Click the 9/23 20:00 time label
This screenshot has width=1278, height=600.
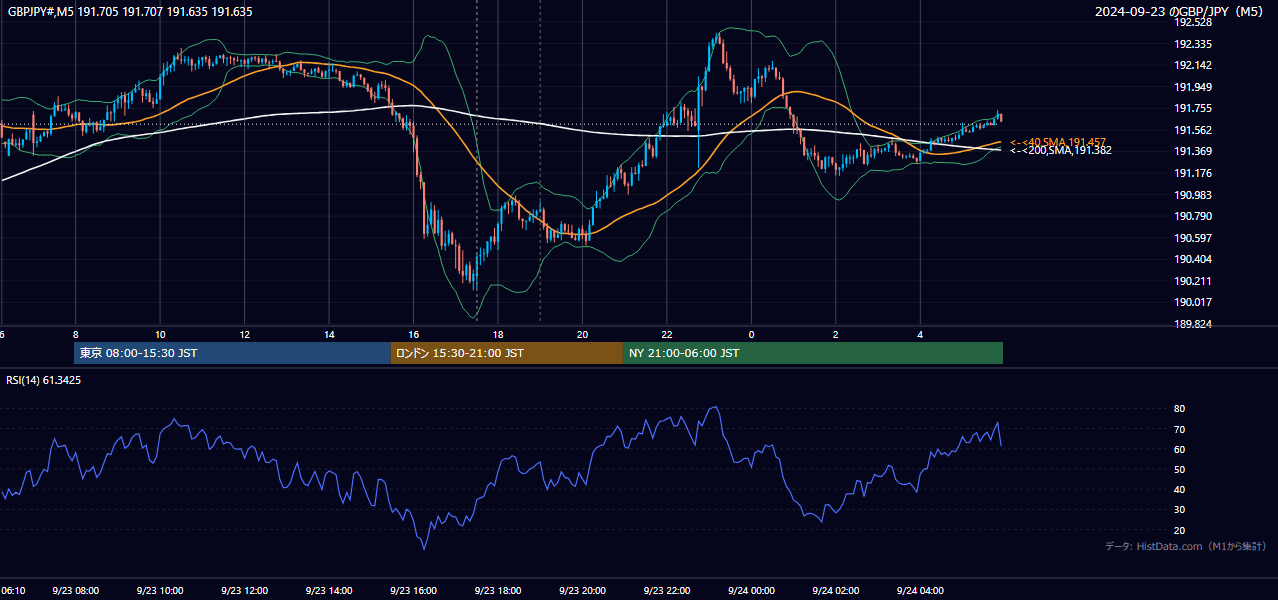pyautogui.click(x=582, y=591)
